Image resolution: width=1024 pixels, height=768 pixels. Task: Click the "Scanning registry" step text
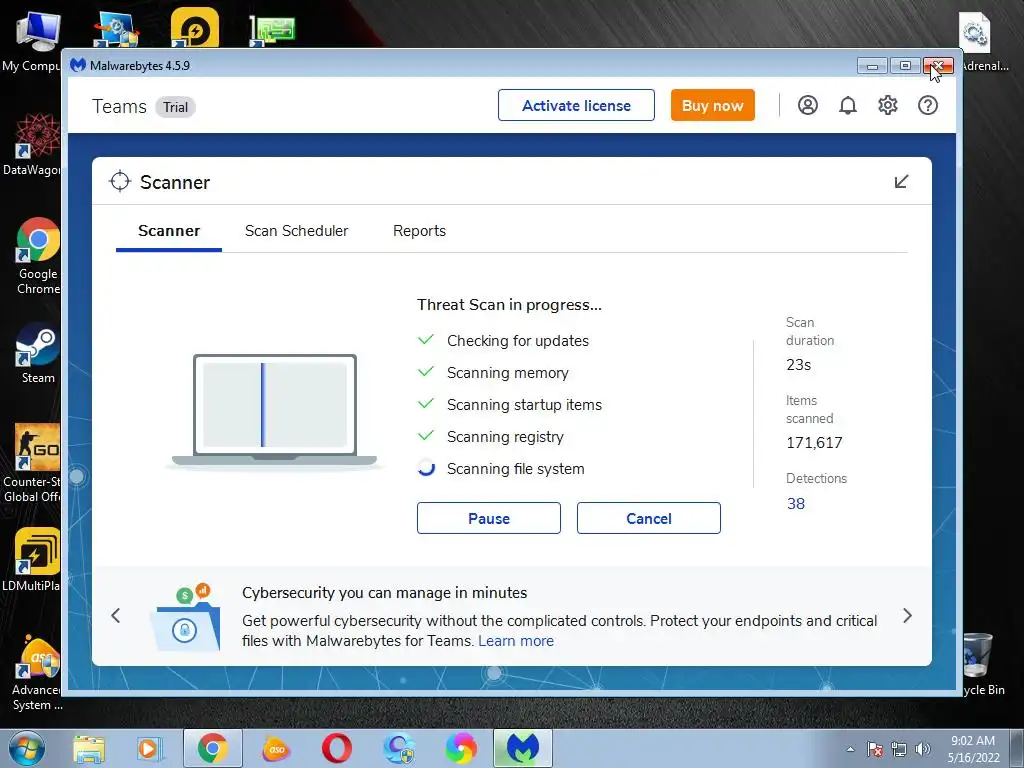click(x=505, y=436)
